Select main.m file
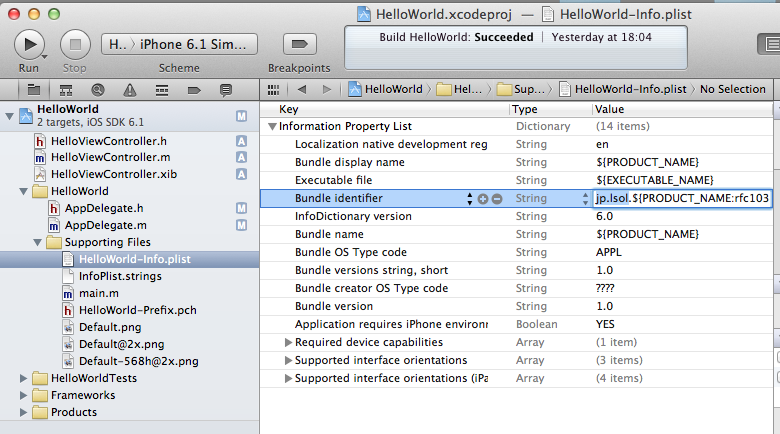 98,294
